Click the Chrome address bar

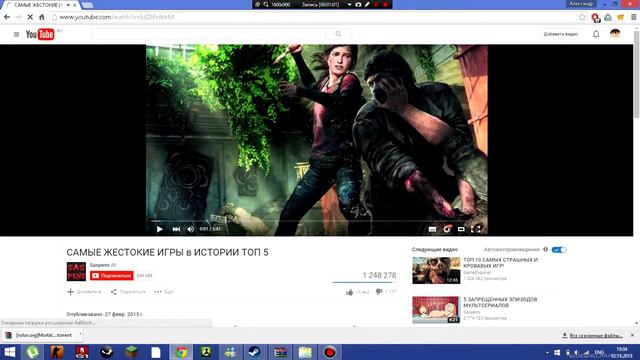coord(314,17)
